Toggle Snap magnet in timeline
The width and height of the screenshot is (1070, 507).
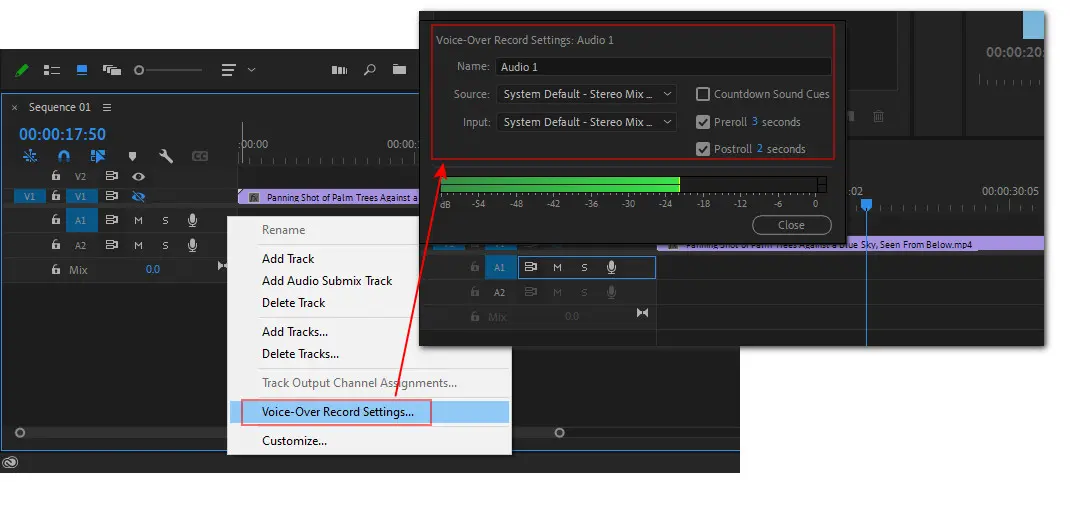coord(63,156)
